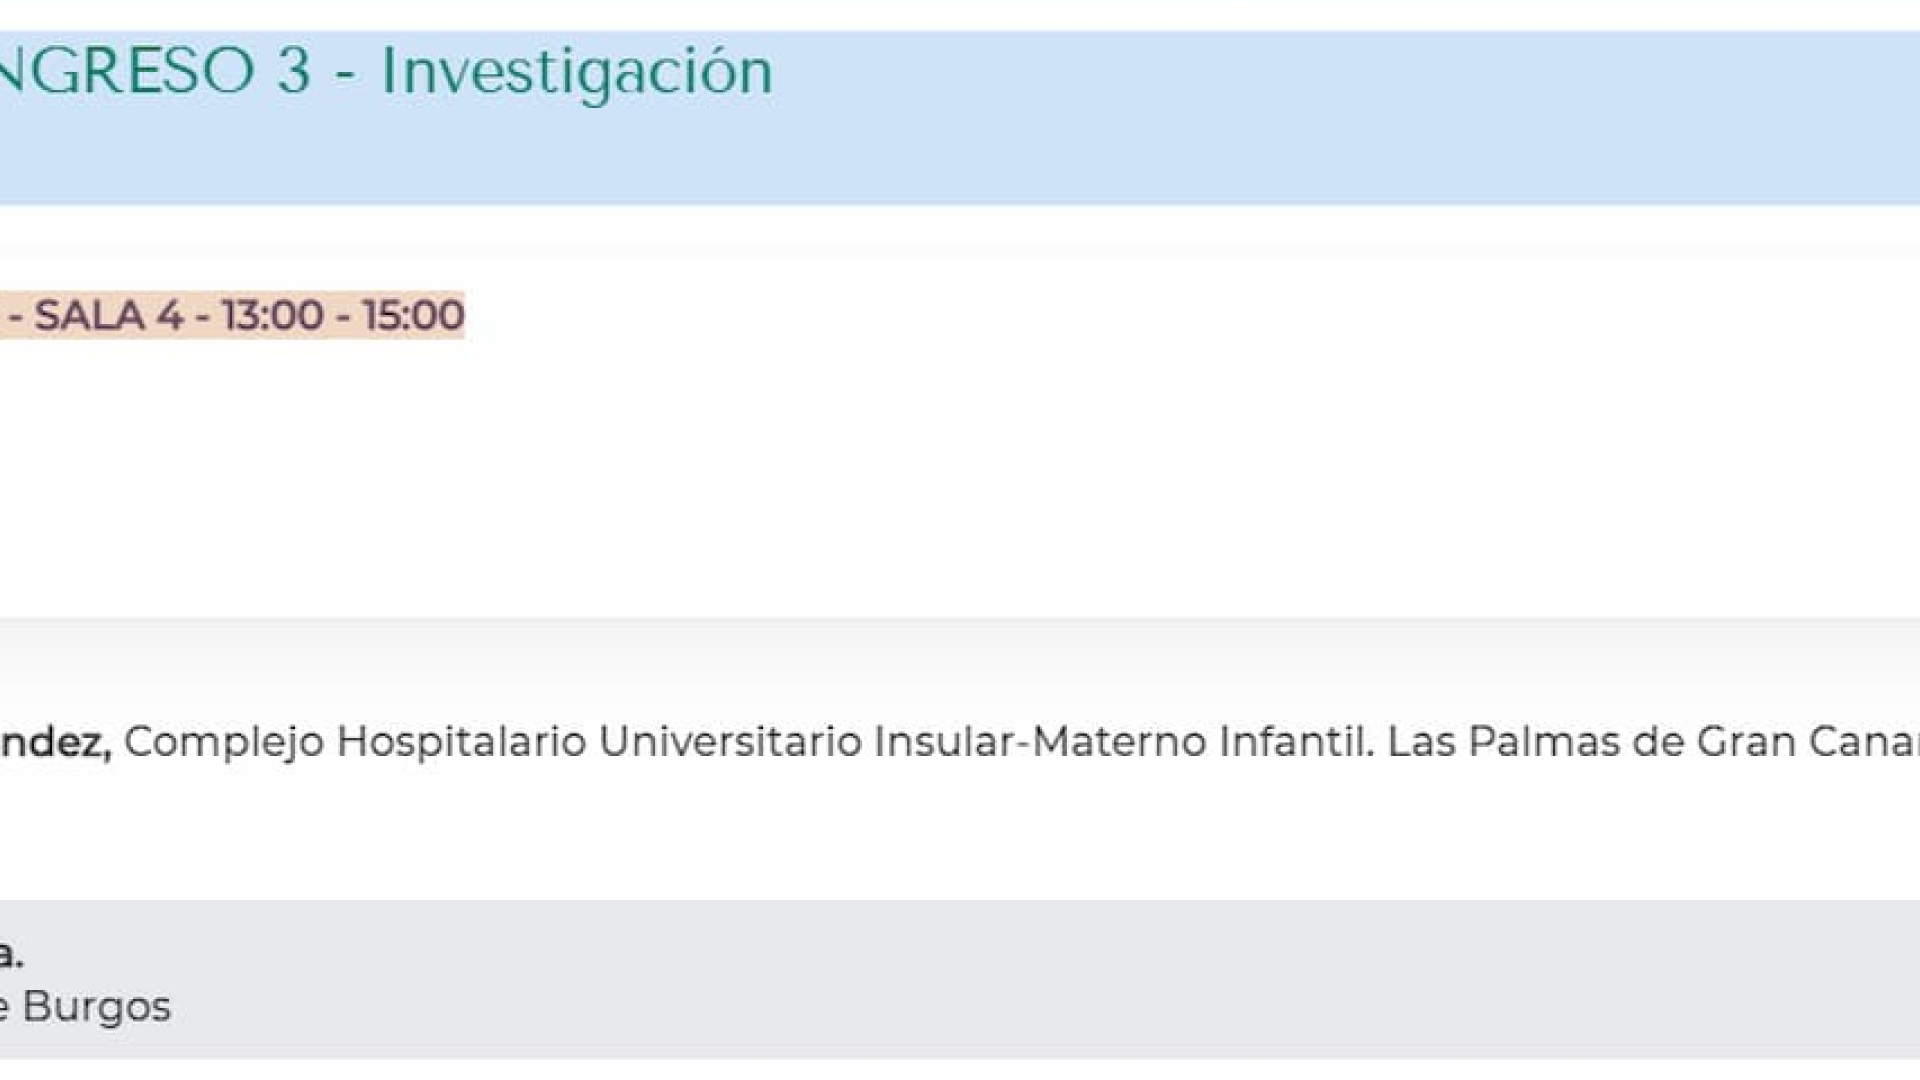Click the bold "a." text in gray row

coord(11,954)
